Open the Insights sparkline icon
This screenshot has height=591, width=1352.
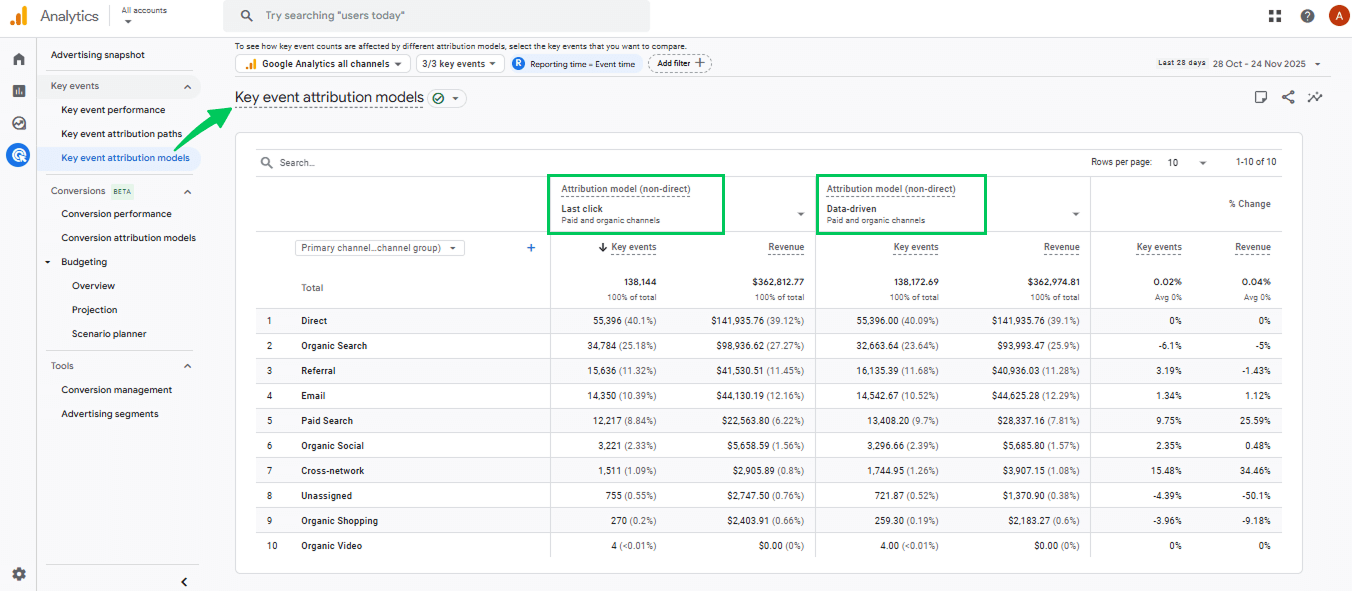pos(1315,97)
